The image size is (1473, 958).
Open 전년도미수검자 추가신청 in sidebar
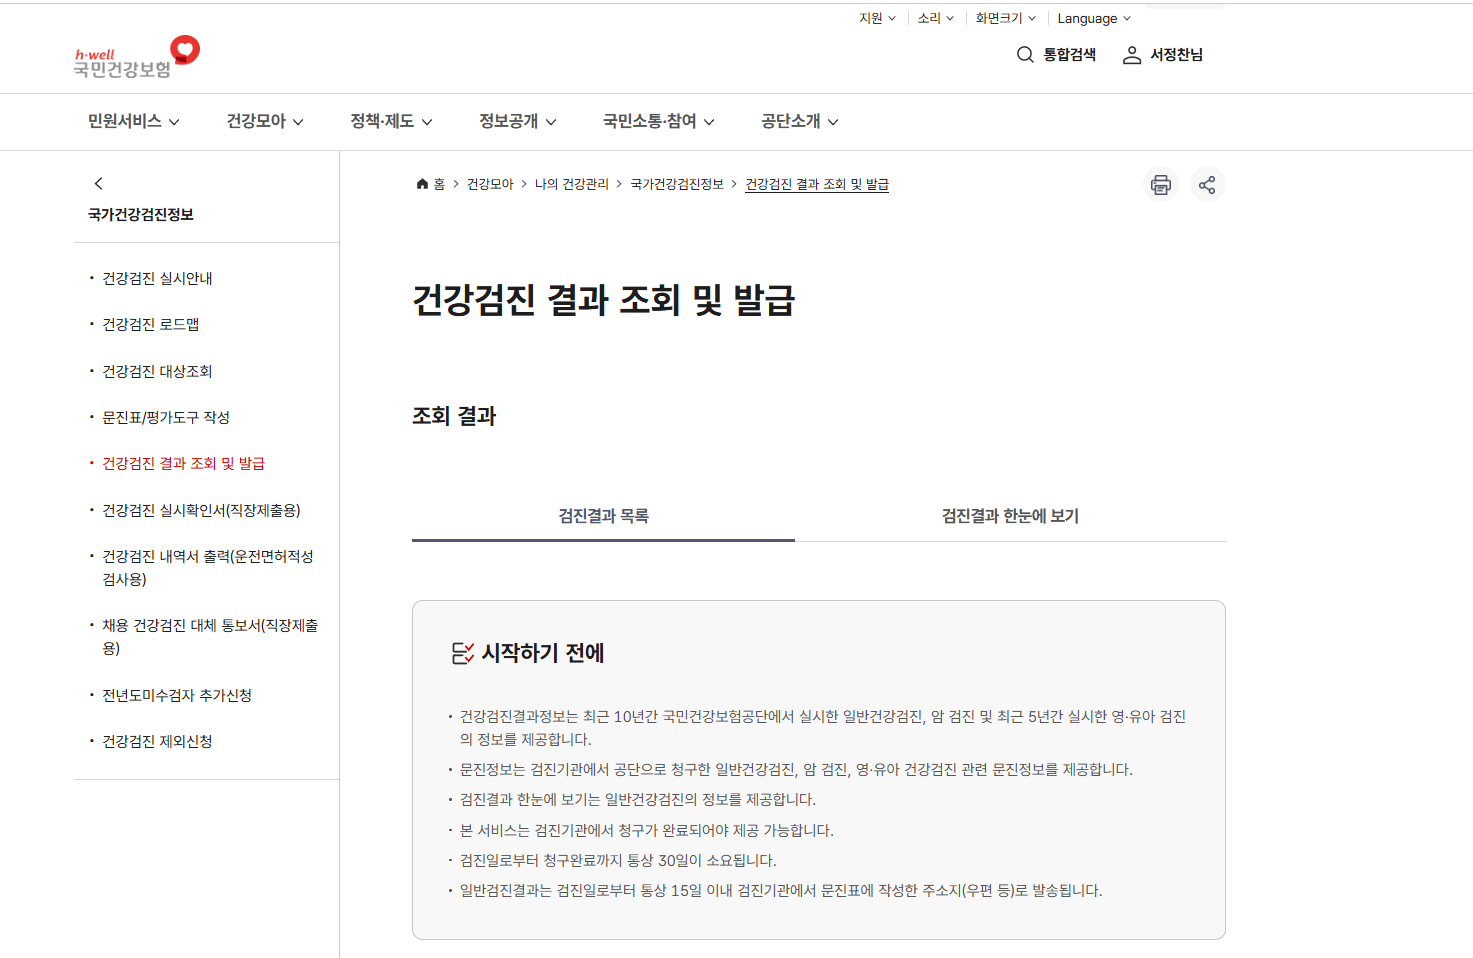[x=177, y=695]
